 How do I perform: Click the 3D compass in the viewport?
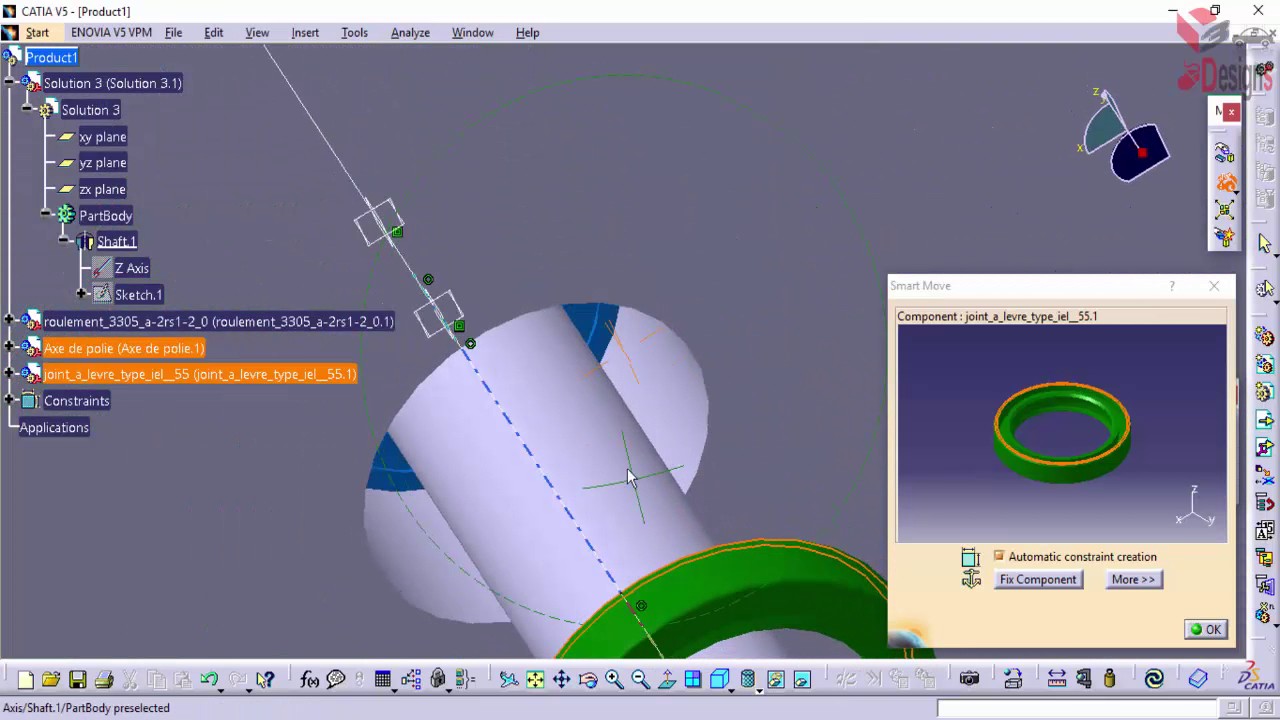pyautogui.click(x=1128, y=137)
